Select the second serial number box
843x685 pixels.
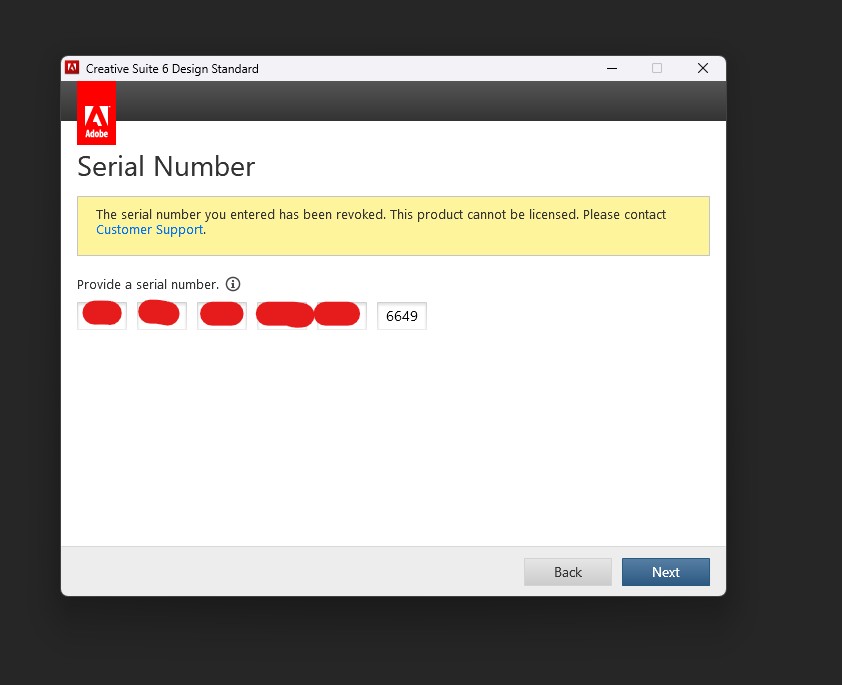click(x=161, y=315)
